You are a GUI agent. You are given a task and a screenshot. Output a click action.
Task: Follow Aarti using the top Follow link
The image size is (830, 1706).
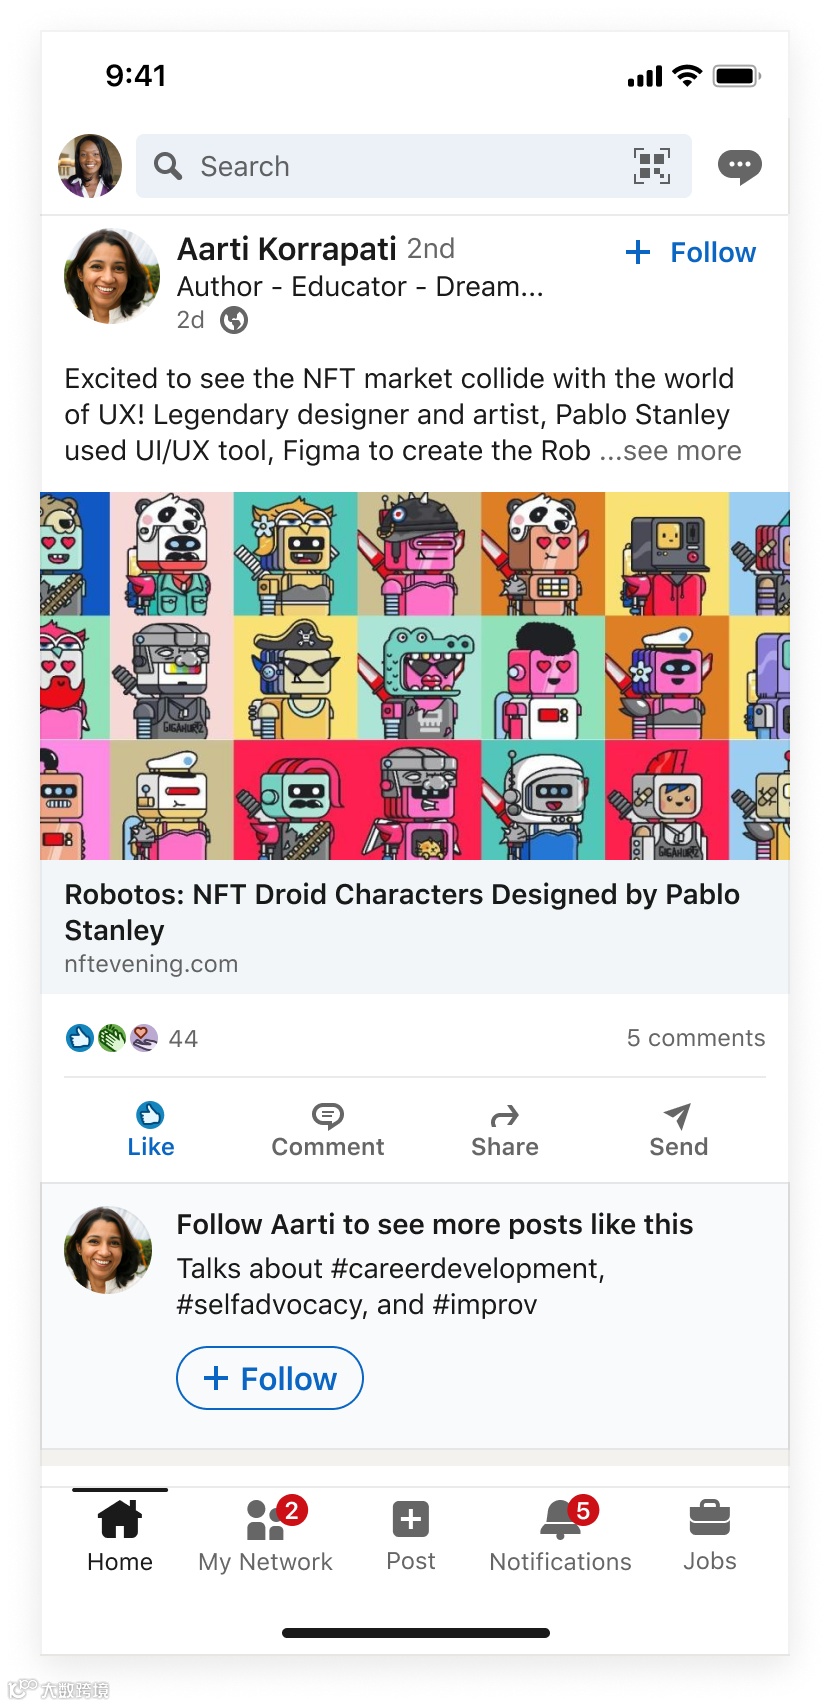click(x=691, y=252)
